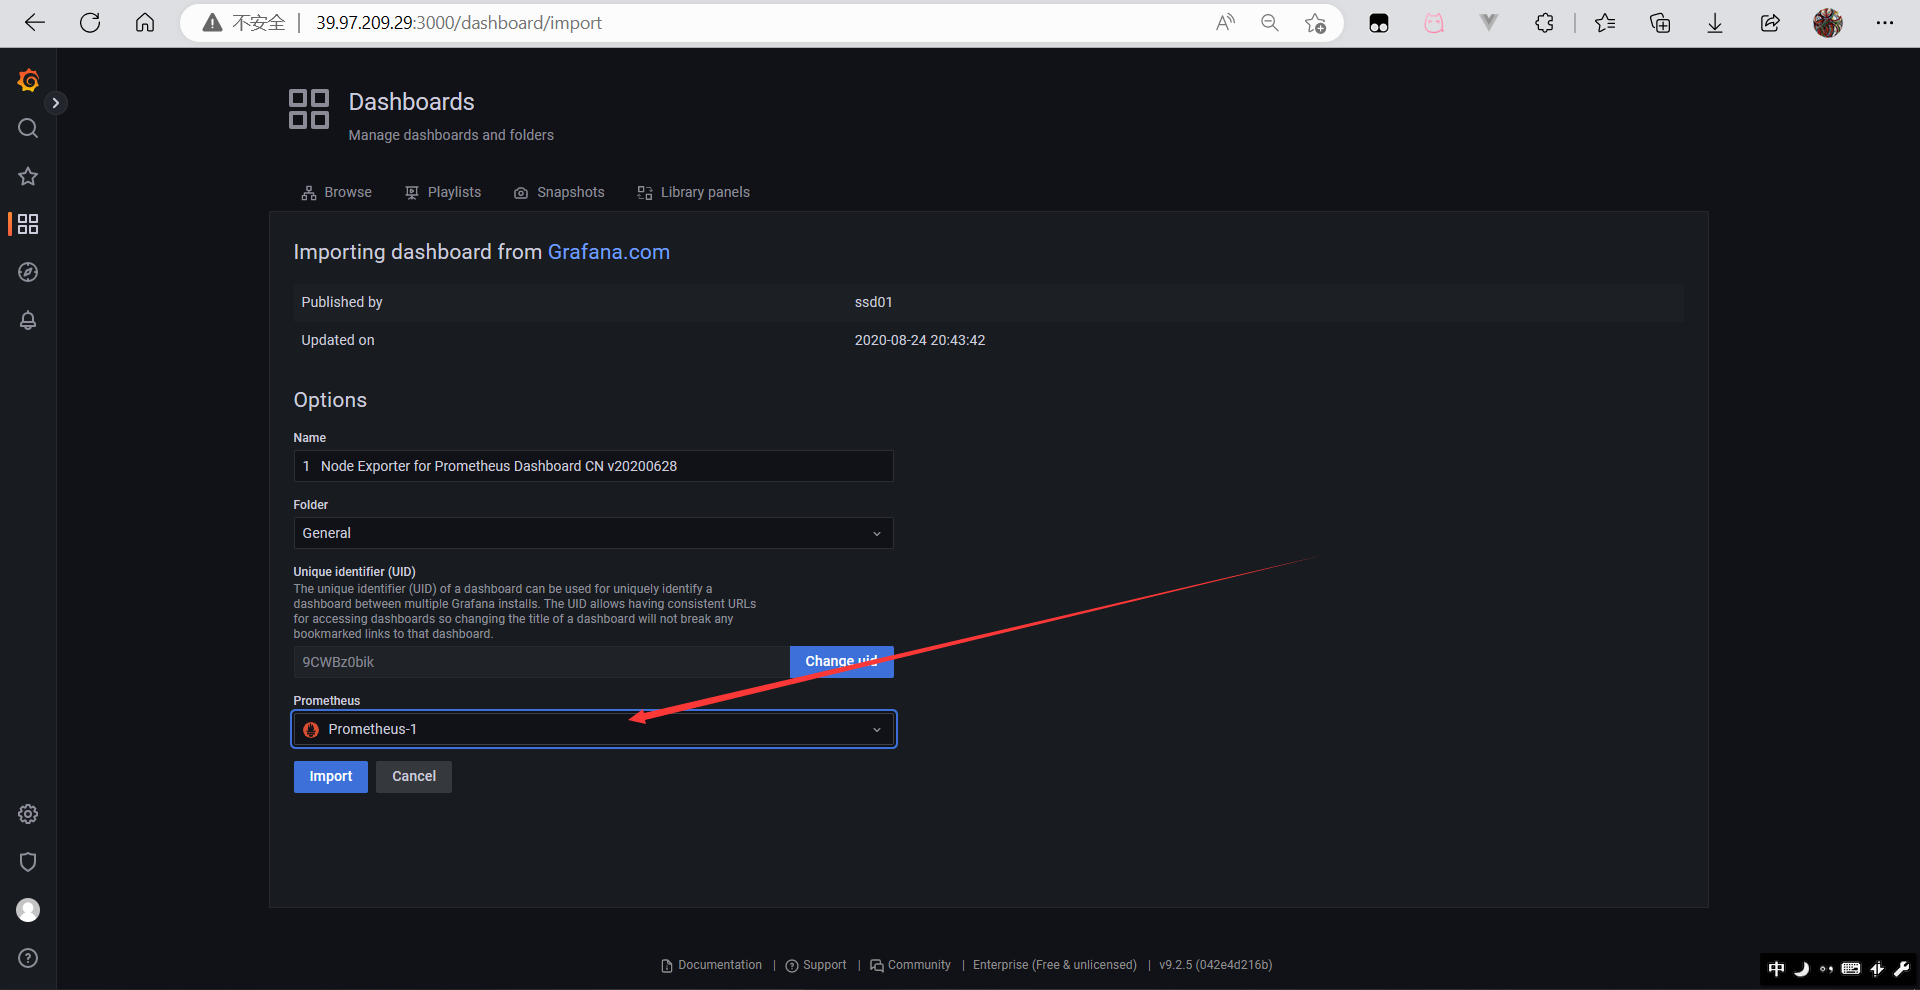Add page to favorites star-plus icon

(x=1315, y=23)
